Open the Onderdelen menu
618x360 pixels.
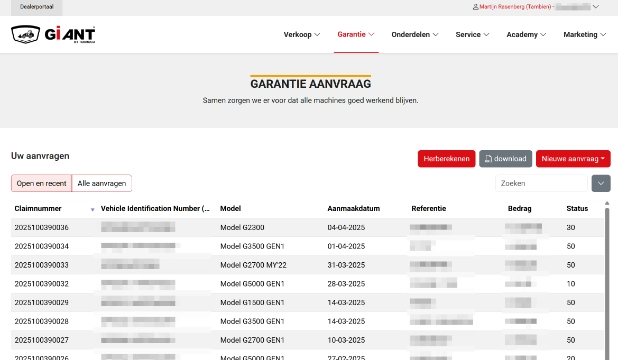pos(415,35)
